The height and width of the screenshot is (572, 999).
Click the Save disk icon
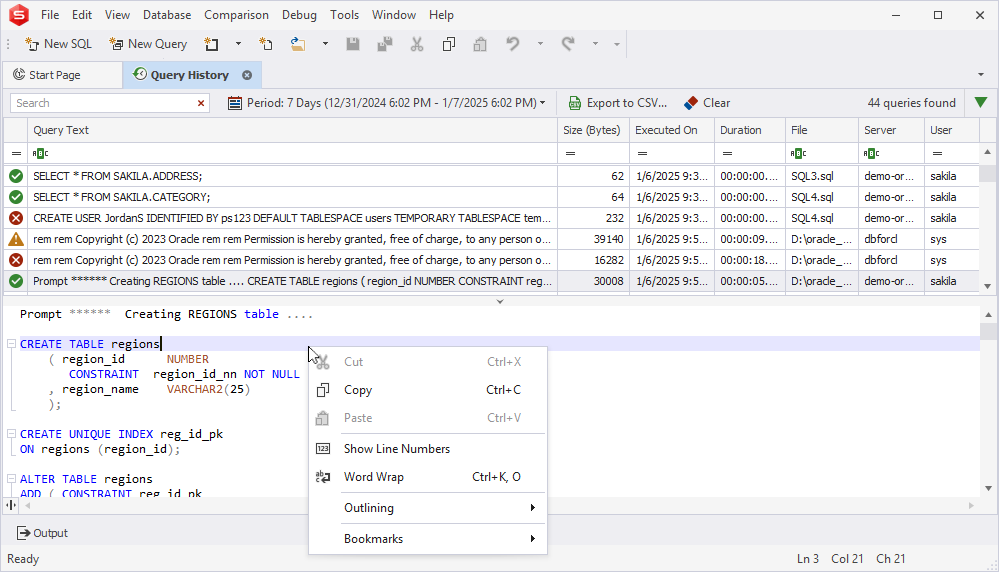[x=352, y=44]
